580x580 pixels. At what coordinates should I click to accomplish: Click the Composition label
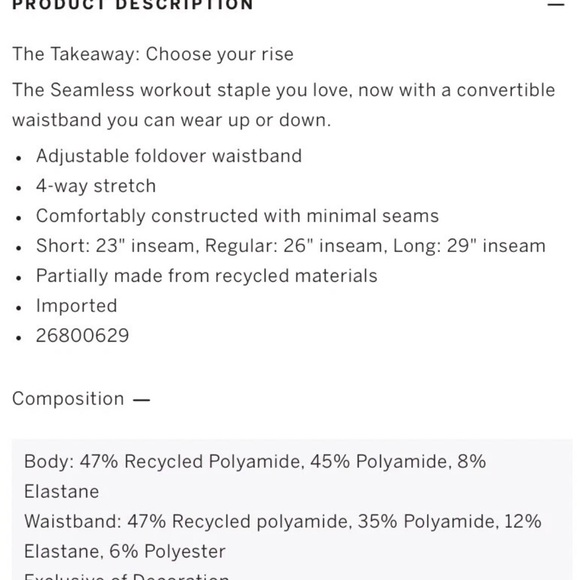[68, 399]
